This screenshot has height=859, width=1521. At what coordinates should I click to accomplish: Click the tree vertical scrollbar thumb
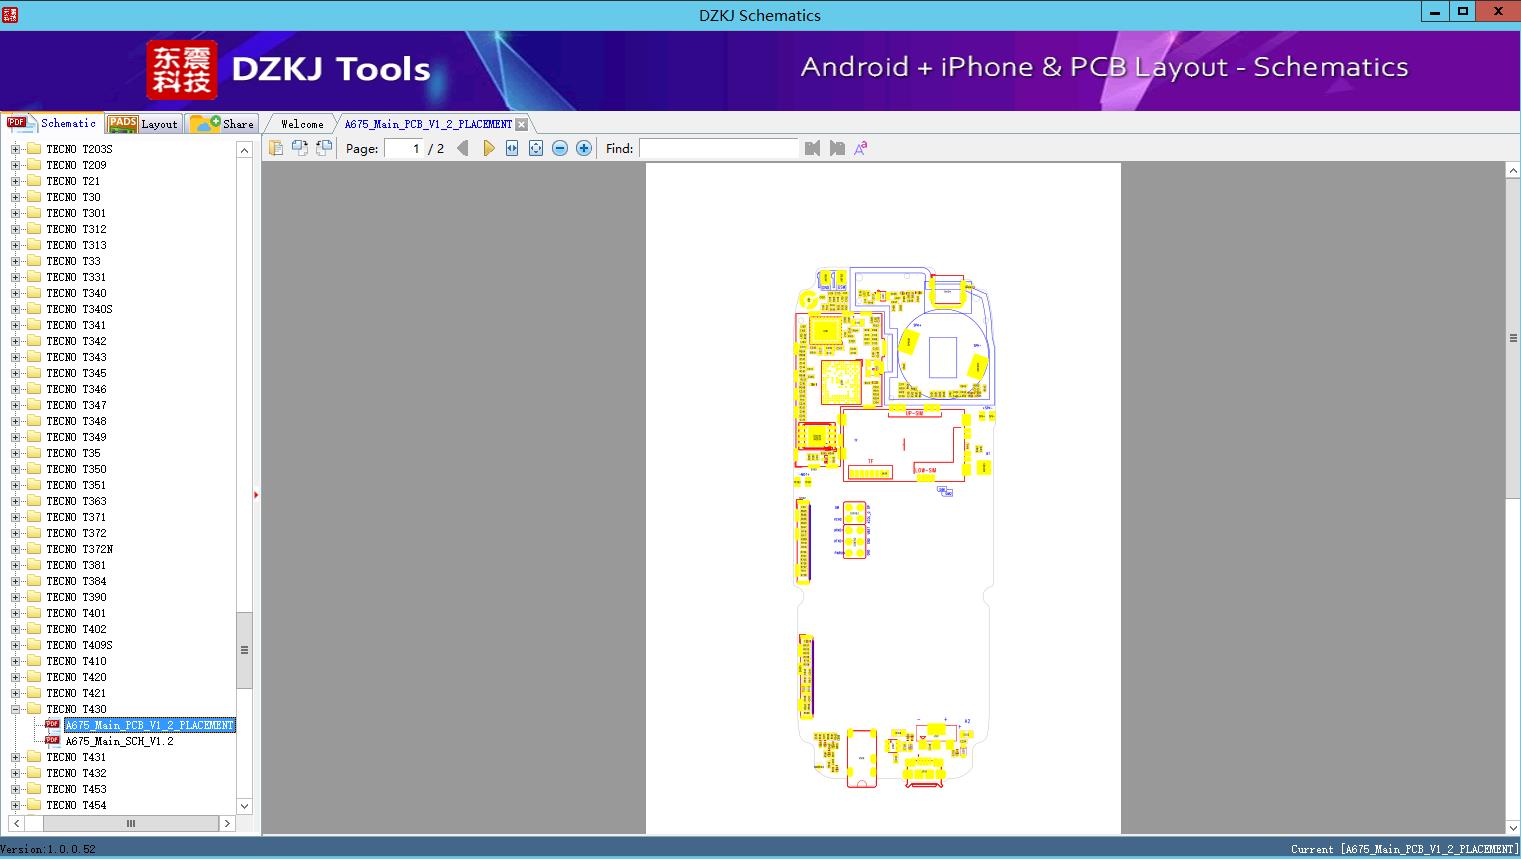pos(244,650)
